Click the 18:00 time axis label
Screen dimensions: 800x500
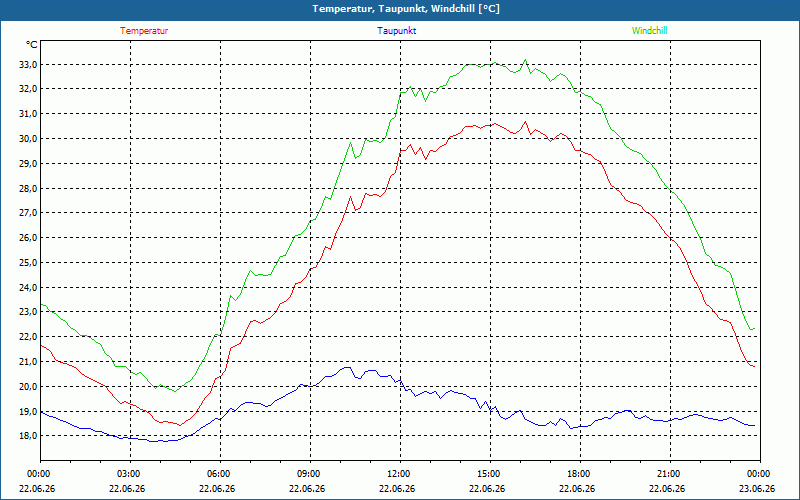click(579, 474)
